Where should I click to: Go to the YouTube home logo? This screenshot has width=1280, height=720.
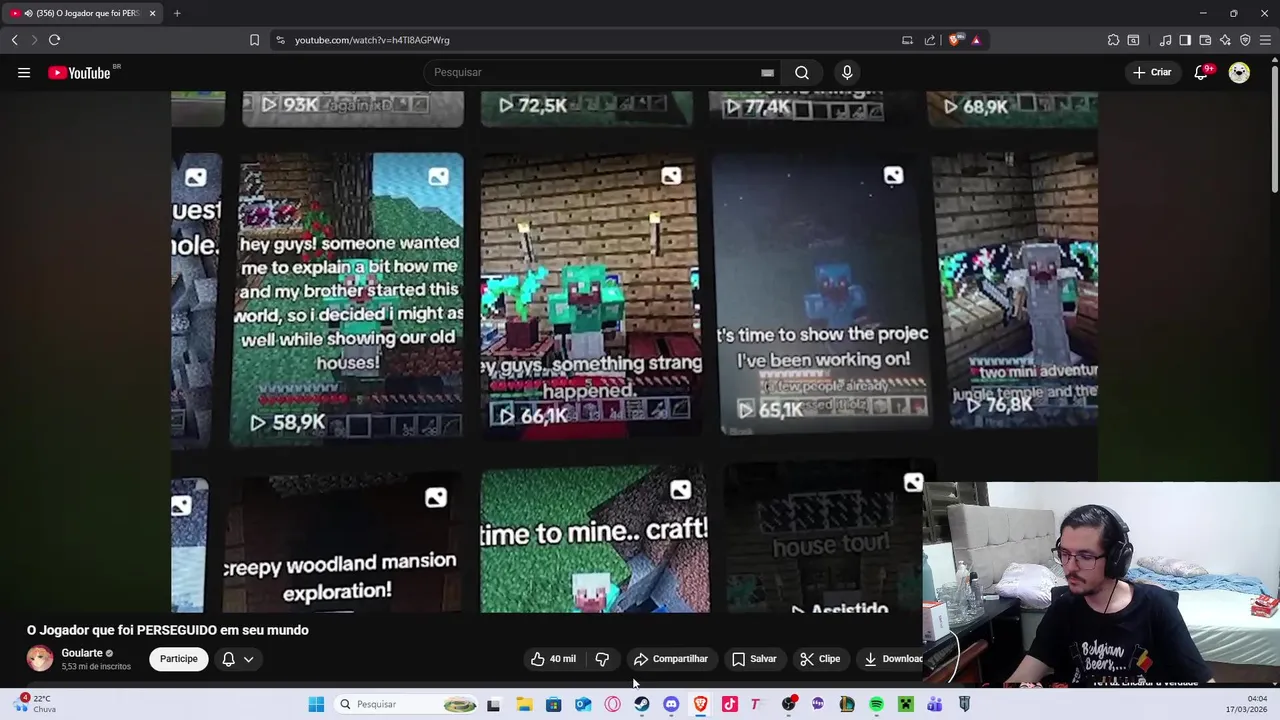click(x=80, y=72)
